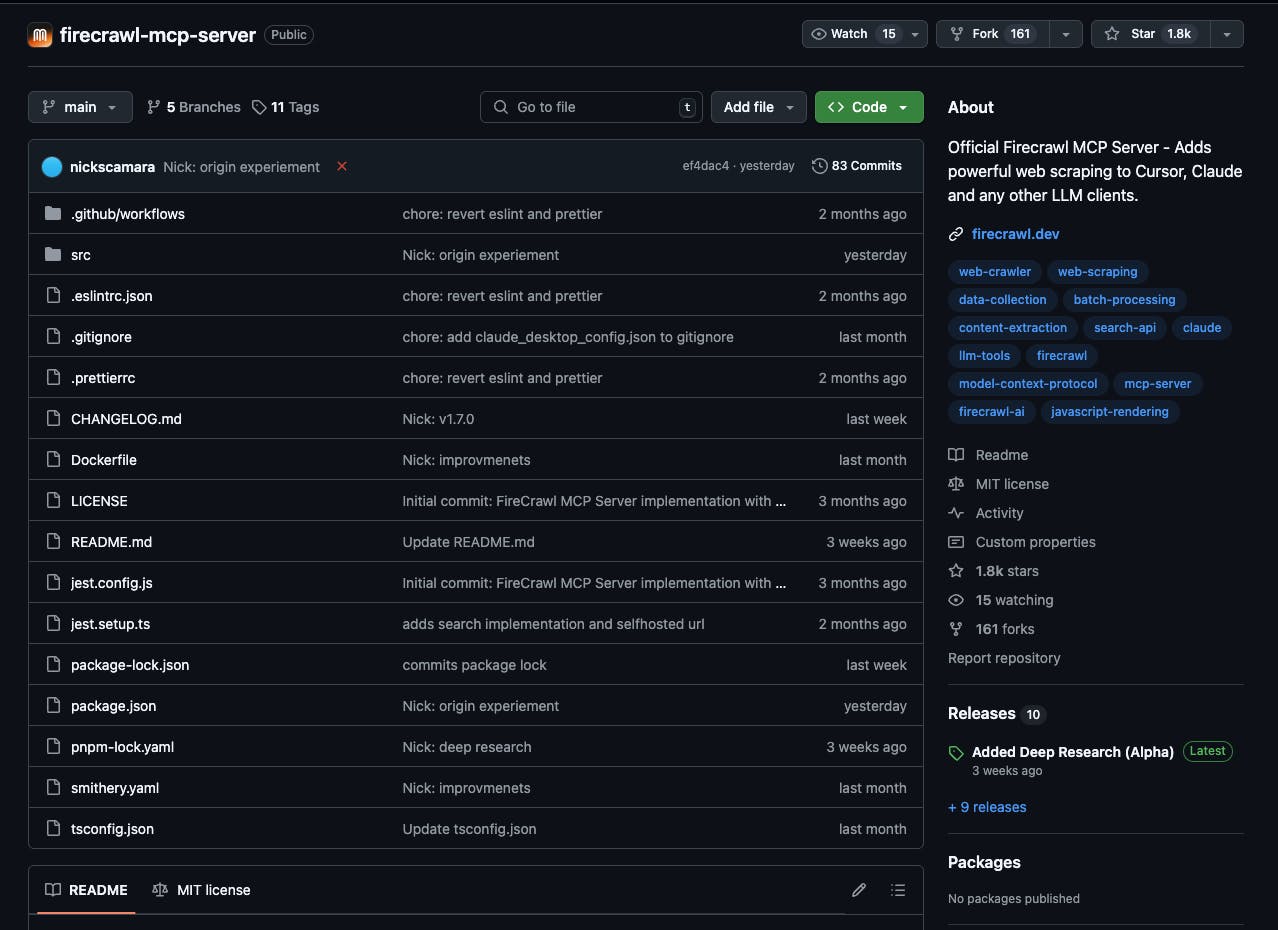Click the failed status X icon on latest commit

coord(342,166)
